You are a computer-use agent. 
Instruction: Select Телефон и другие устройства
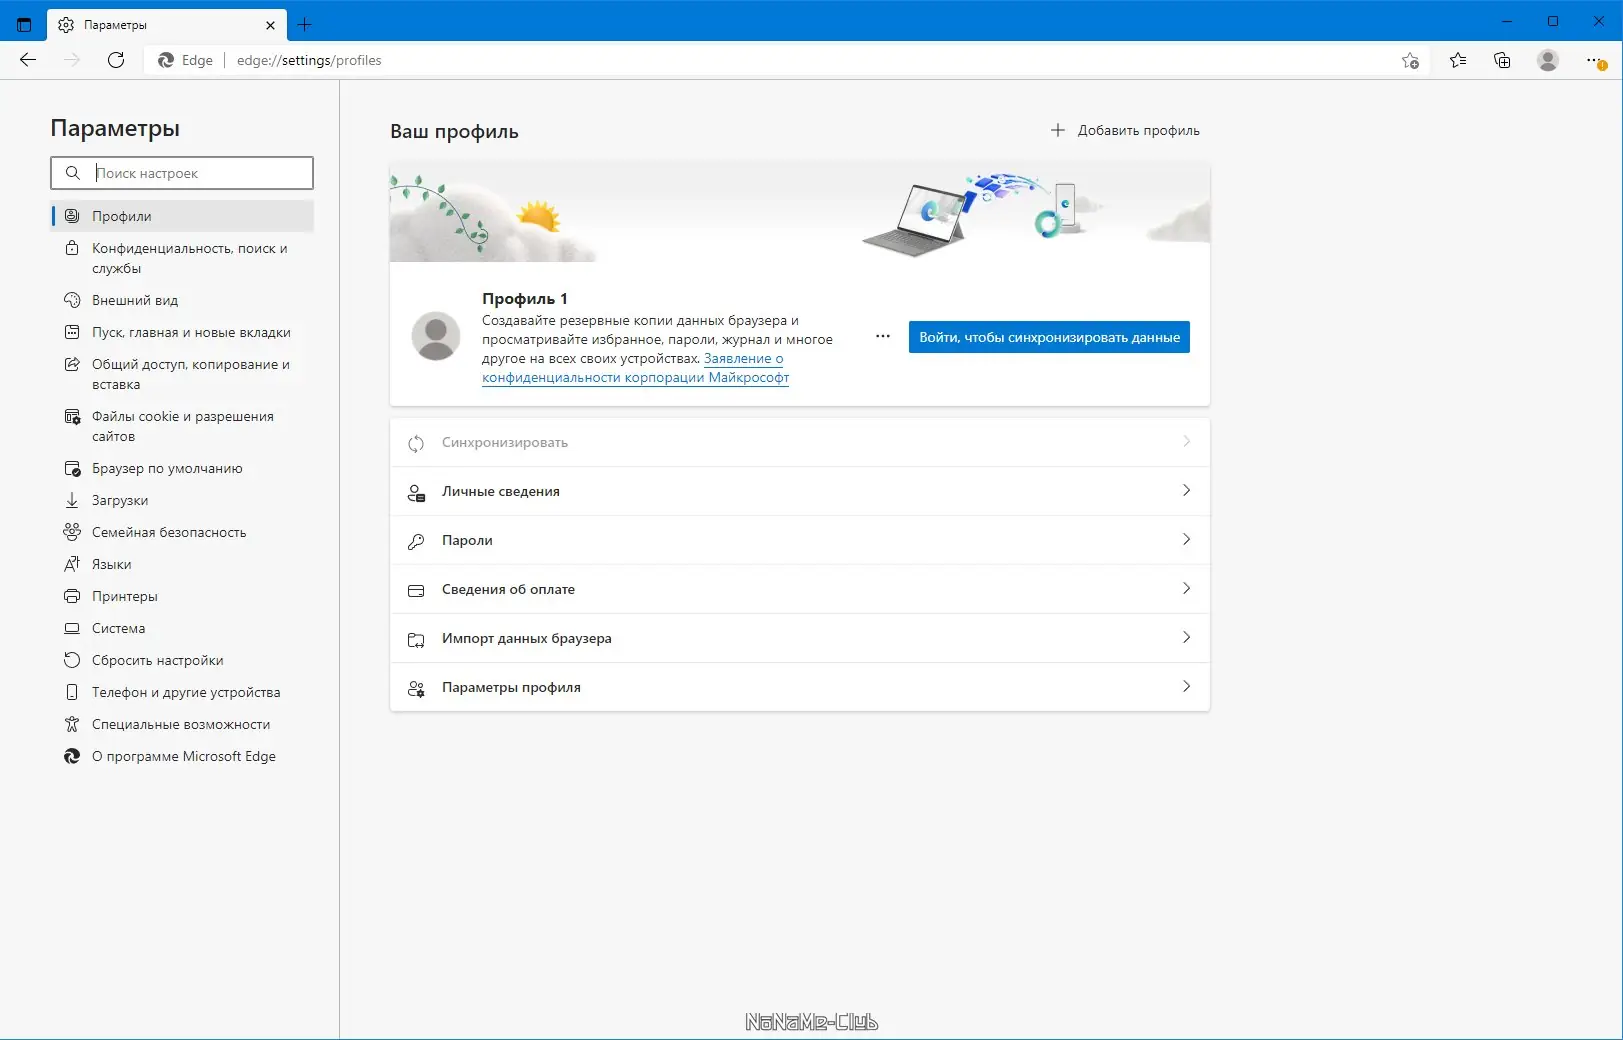click(182, 692)
